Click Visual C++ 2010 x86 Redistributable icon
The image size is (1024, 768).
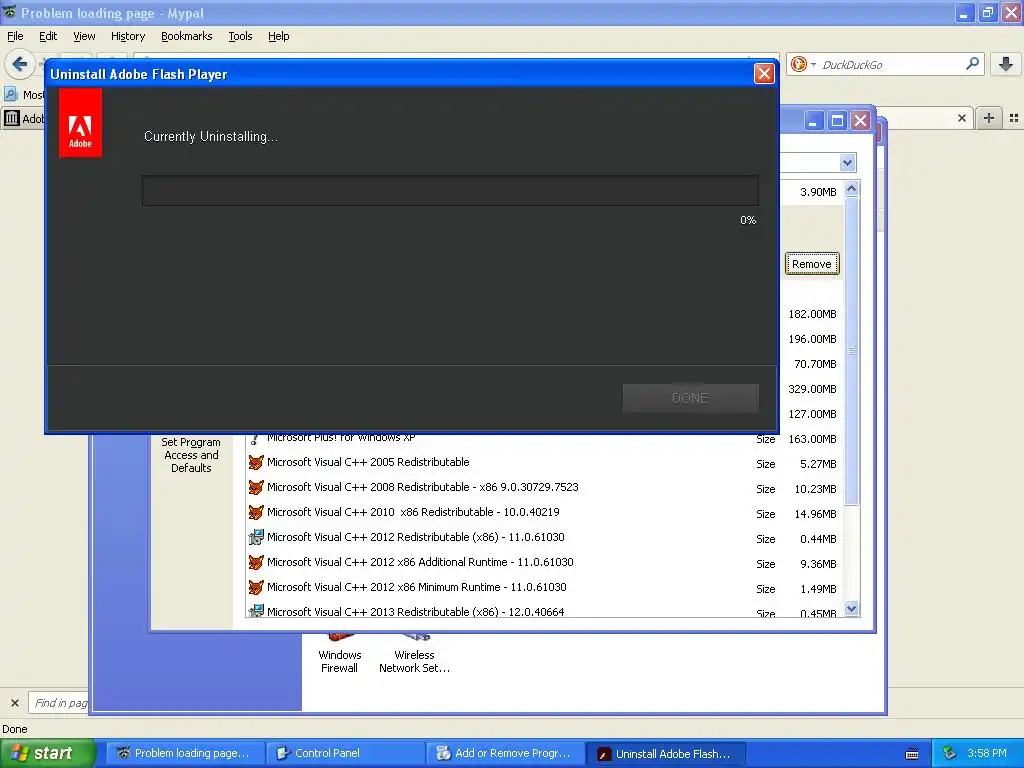[x=255, y=513]
